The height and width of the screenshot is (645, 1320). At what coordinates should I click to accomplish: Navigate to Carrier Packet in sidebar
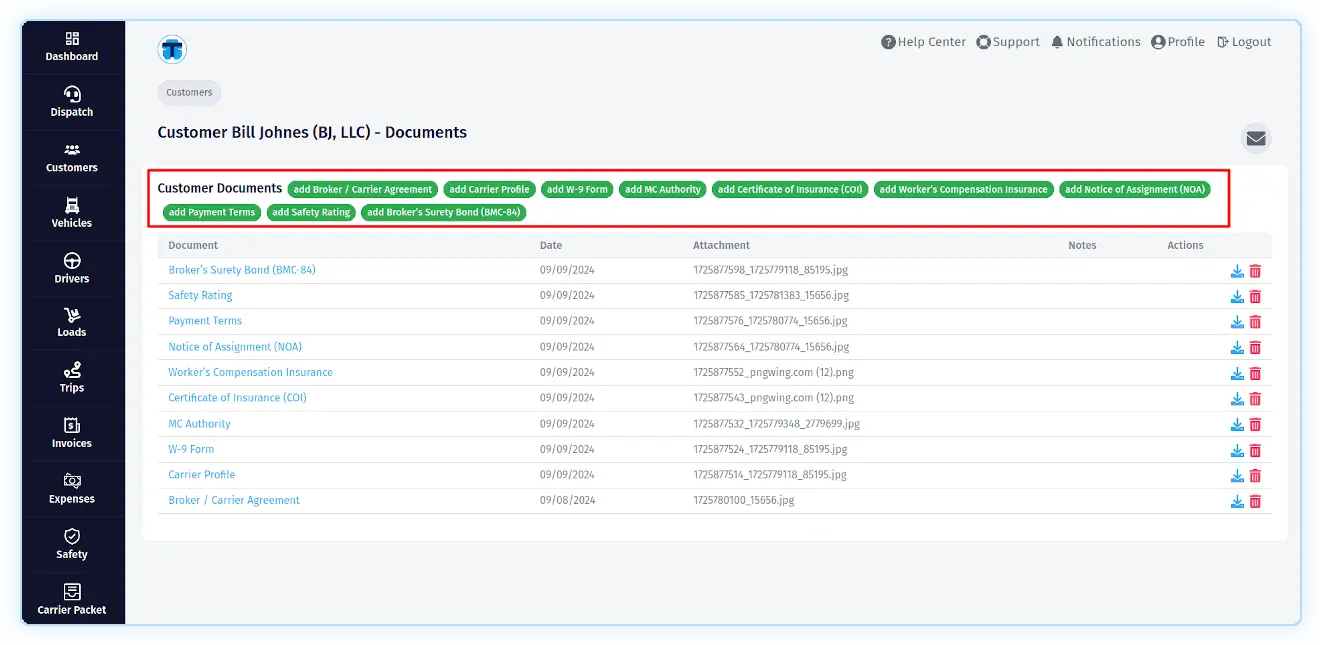tap(72, 599)
